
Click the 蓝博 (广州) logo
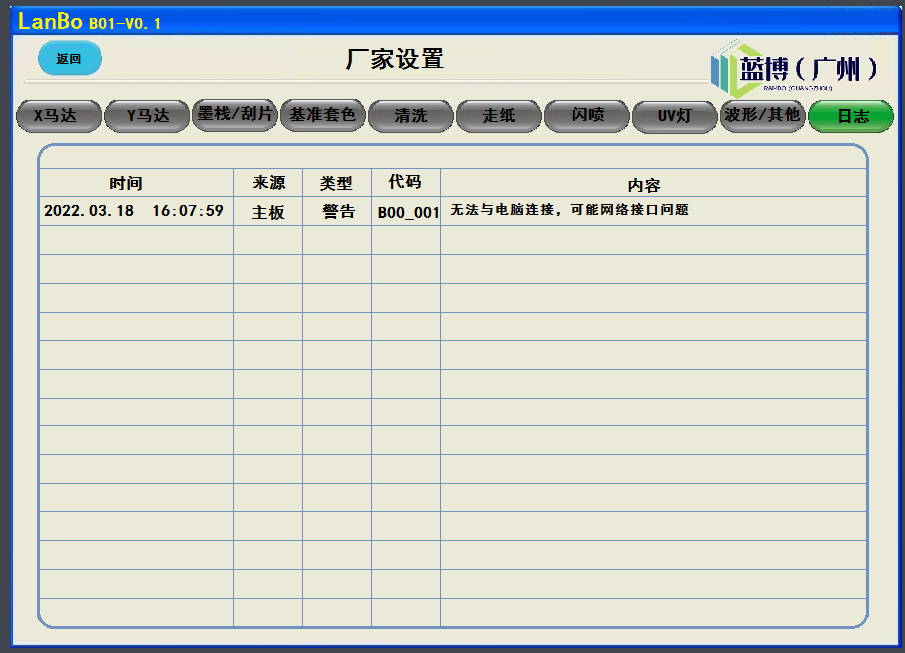tap(795, 68)
